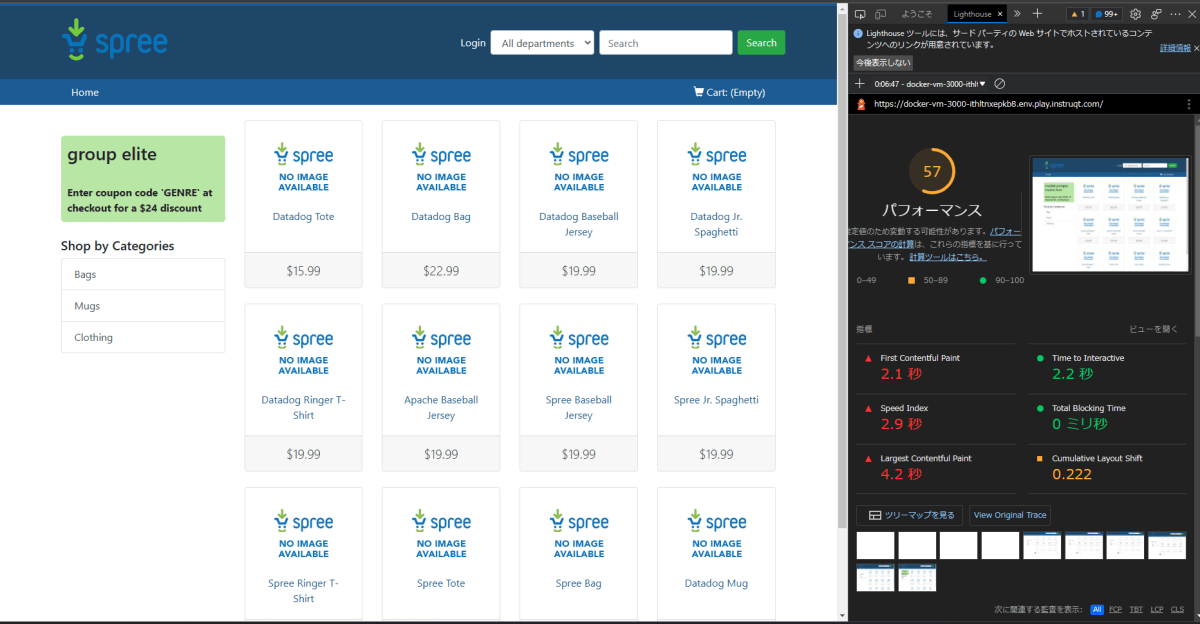The image size is (1200, 624).
Task: Click the green Search button
Action: coord(761,43)
